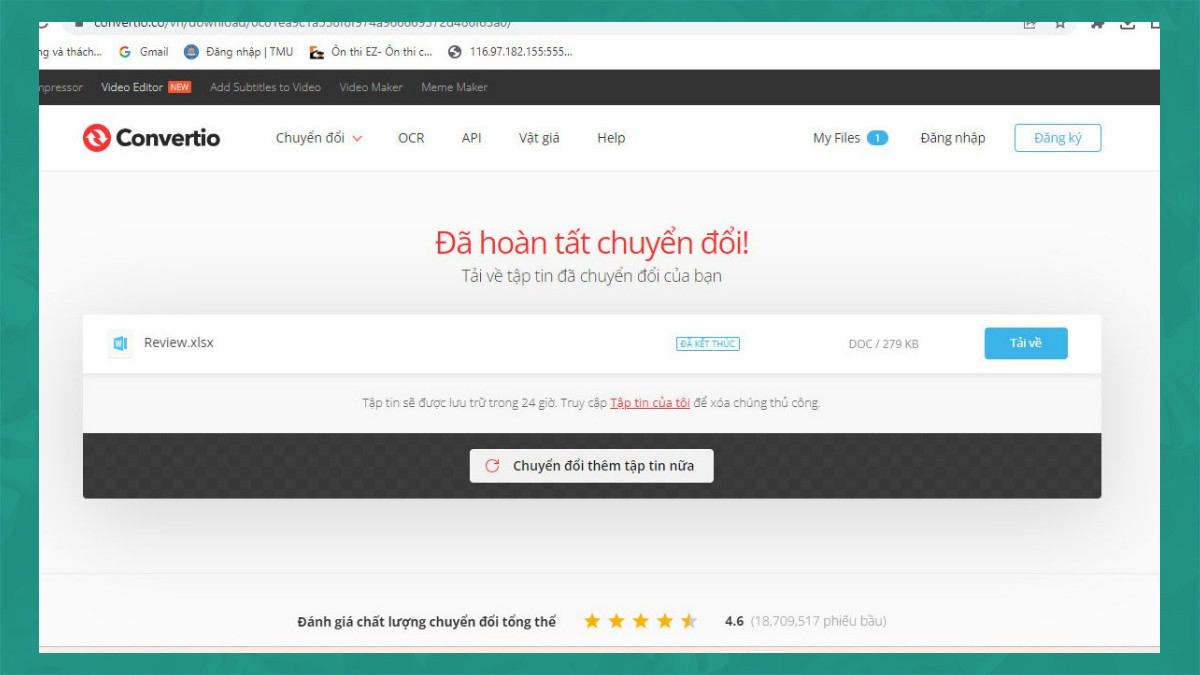Open the Đăng nhập | TMU bookmark
Screen dimensions: 1200x675
239,52
